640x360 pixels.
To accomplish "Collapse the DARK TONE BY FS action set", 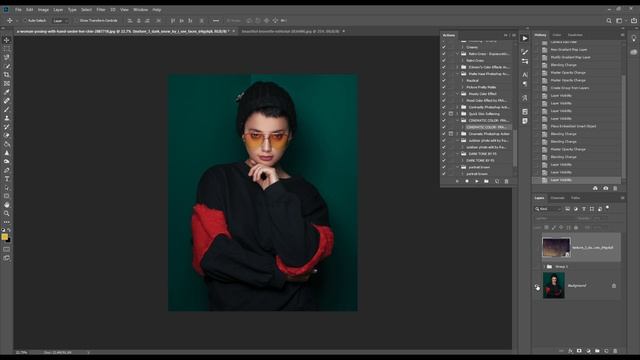I will click(x=458, y=154).
